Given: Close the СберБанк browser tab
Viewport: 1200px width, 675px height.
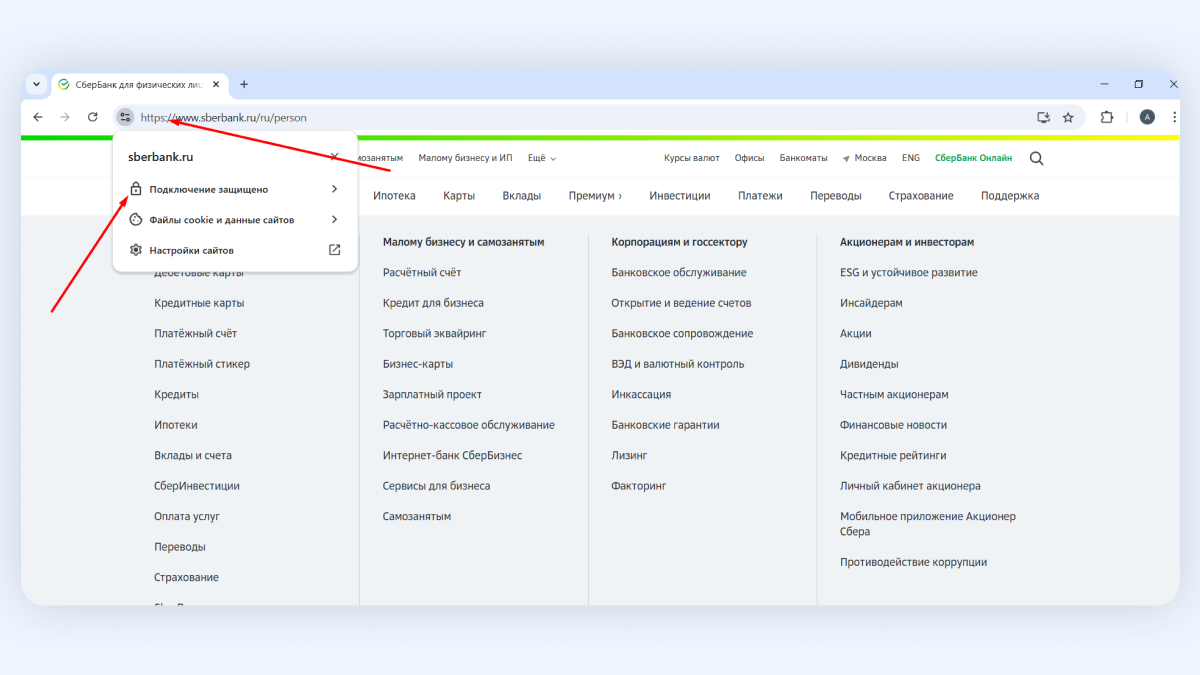Looking at the screenshot, I should pos(216,85).
